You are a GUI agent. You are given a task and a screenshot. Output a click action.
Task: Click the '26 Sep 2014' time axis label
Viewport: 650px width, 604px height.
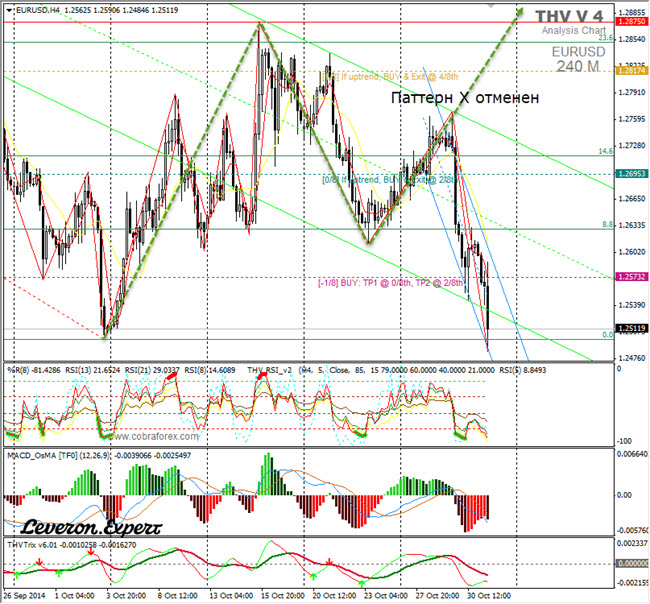(24, 596)
